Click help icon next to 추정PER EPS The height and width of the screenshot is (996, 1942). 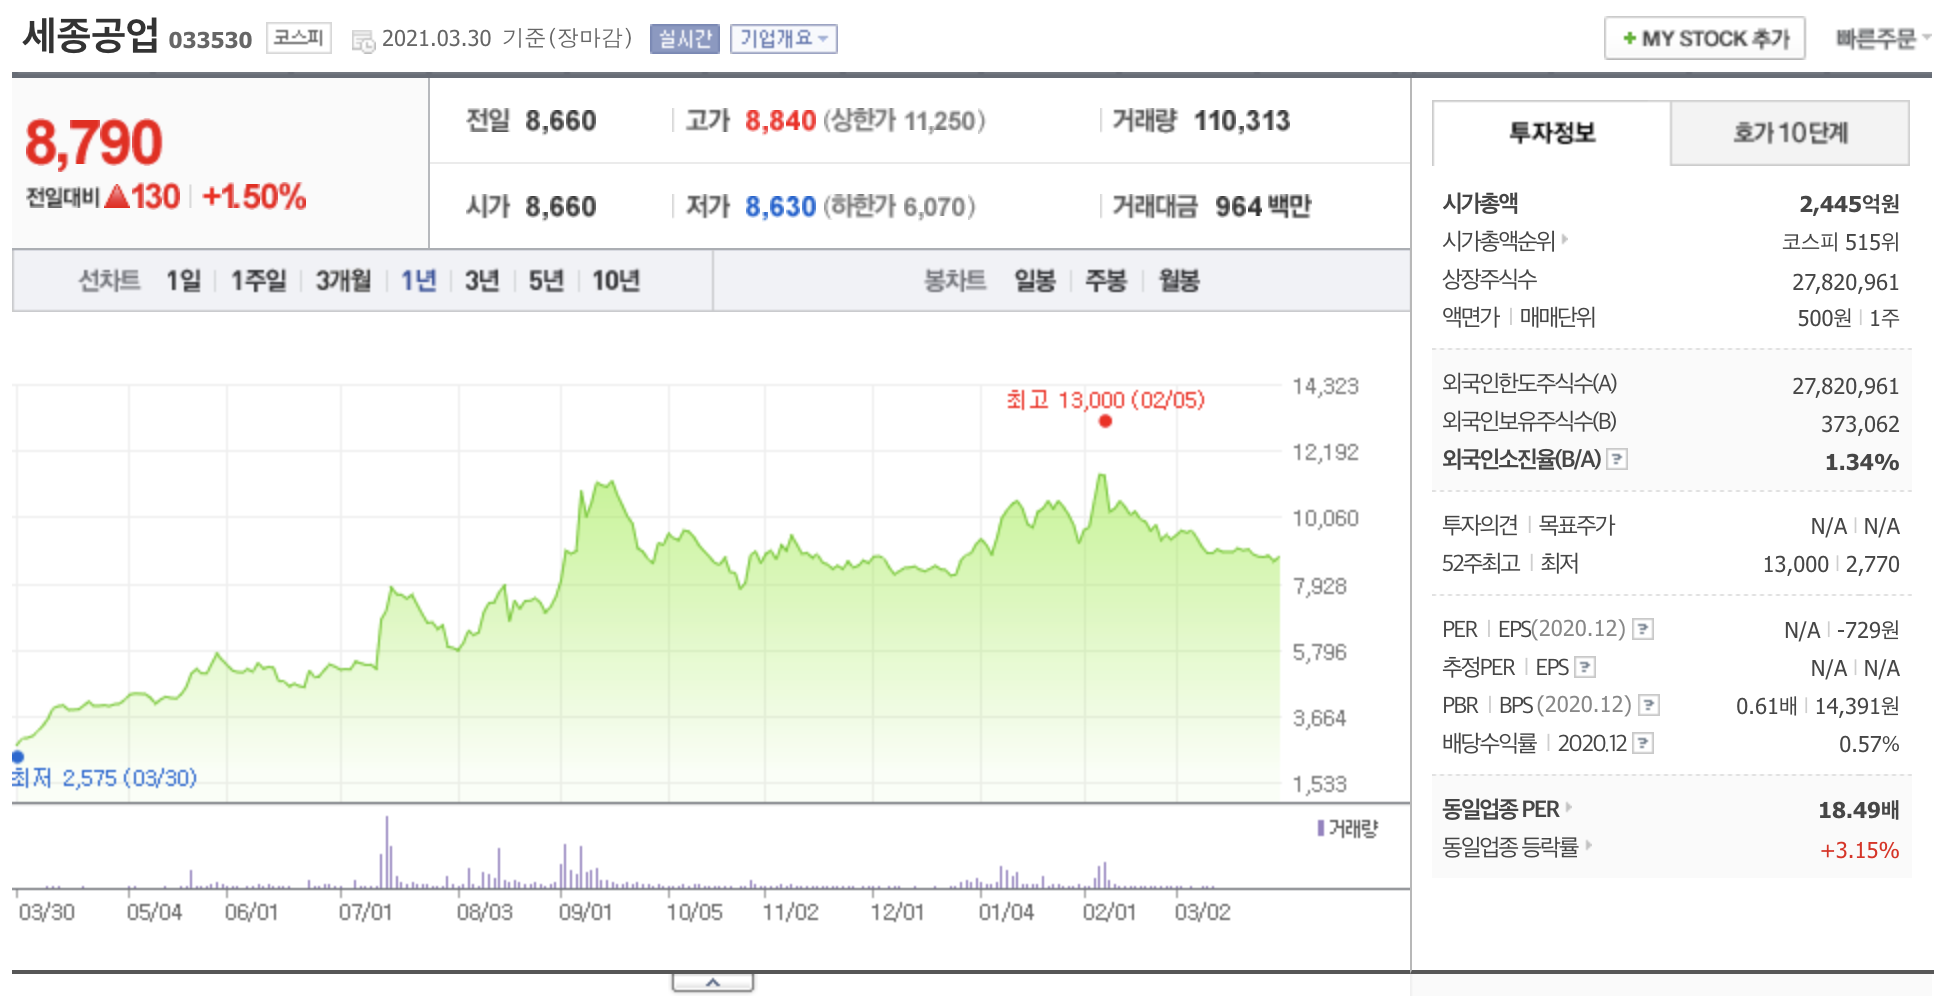(x=1585, y=667)
